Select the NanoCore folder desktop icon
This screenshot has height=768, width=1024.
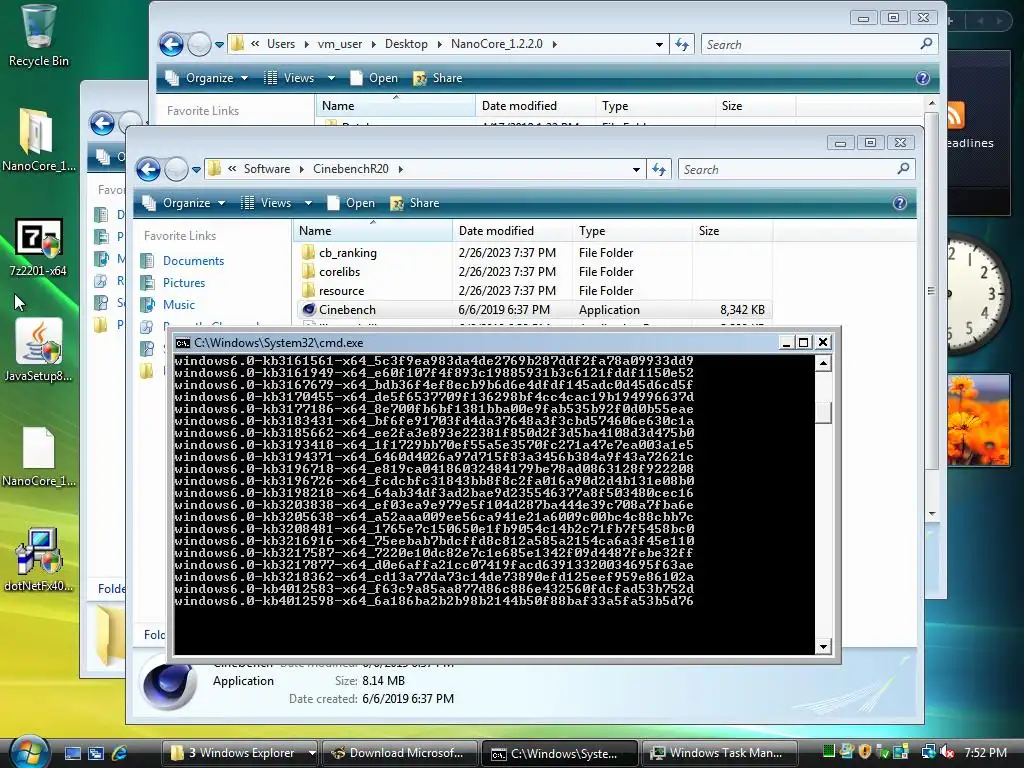38,139
